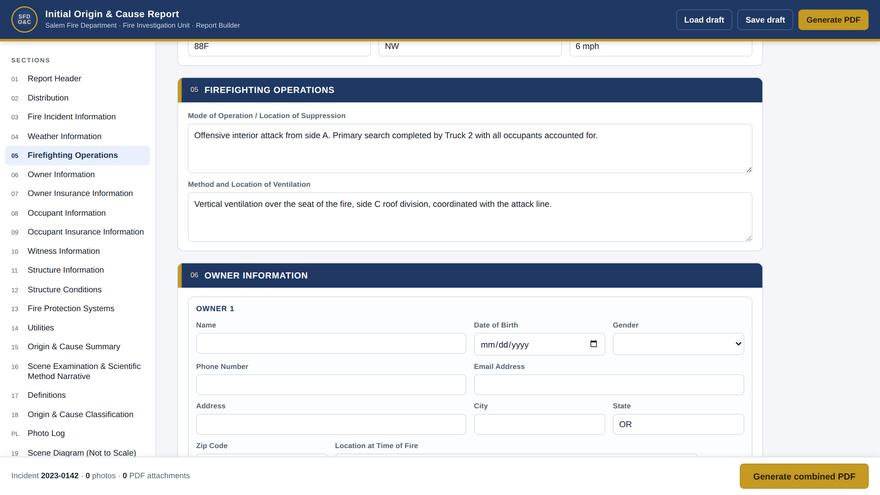Viewport: 880px width, 495px height.
Task: Open Witness Information in sidebar
Action: tap(77, 251)
